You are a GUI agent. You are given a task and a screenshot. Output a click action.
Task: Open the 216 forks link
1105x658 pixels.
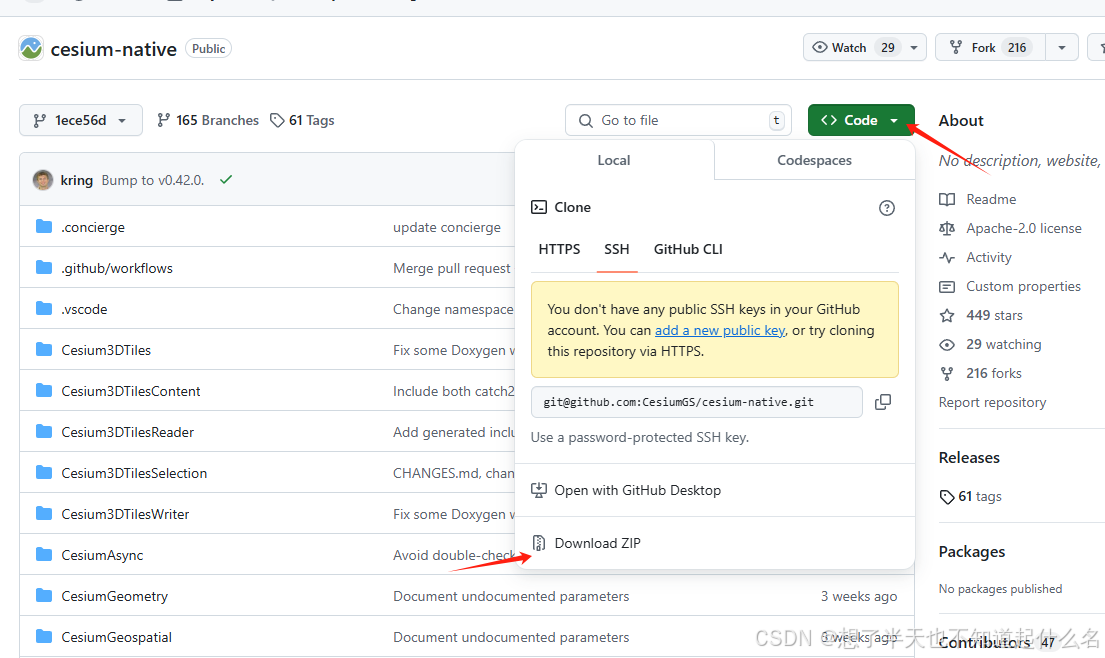(994, 373)
